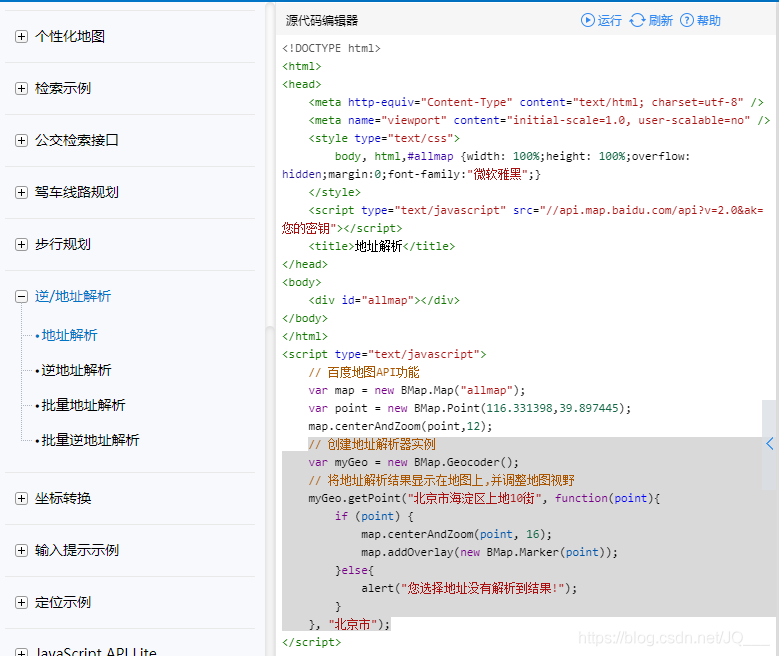
Task: Open the 驾车线路规划 category
Action: point(77,192)
